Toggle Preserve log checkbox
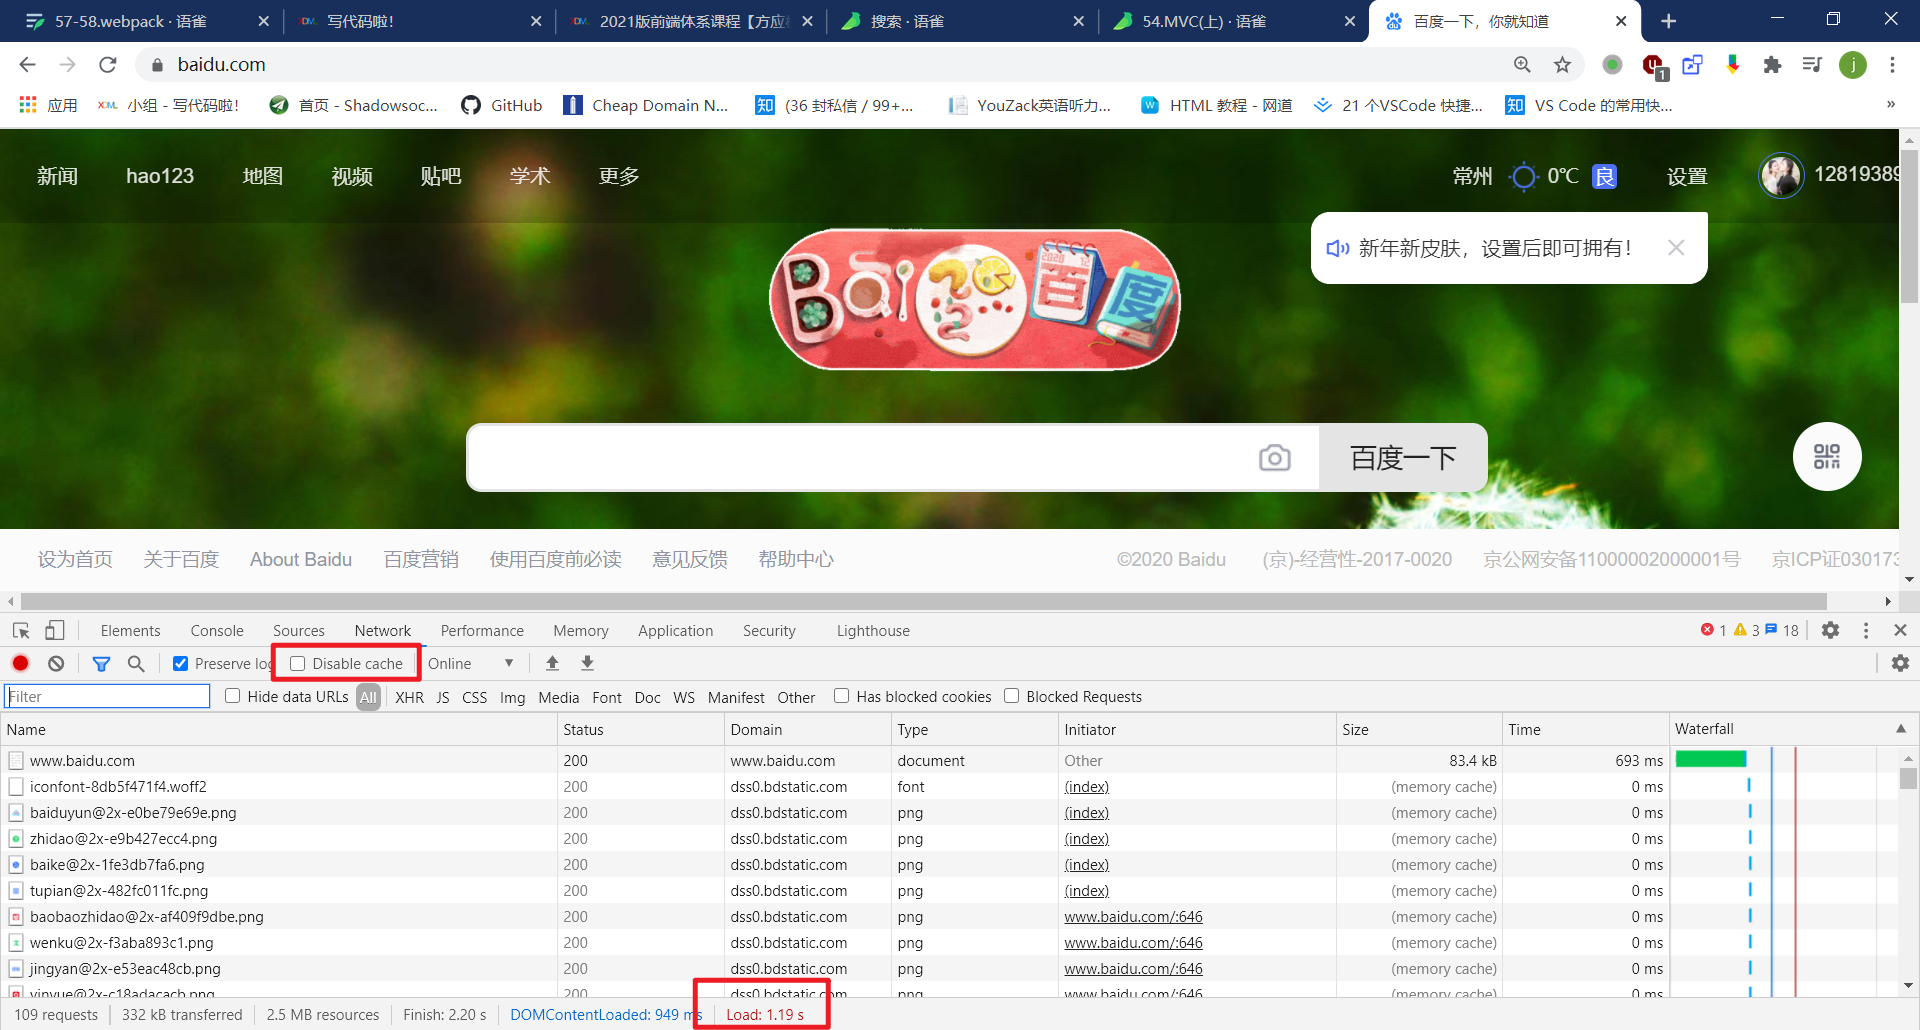 click(181, 663)
